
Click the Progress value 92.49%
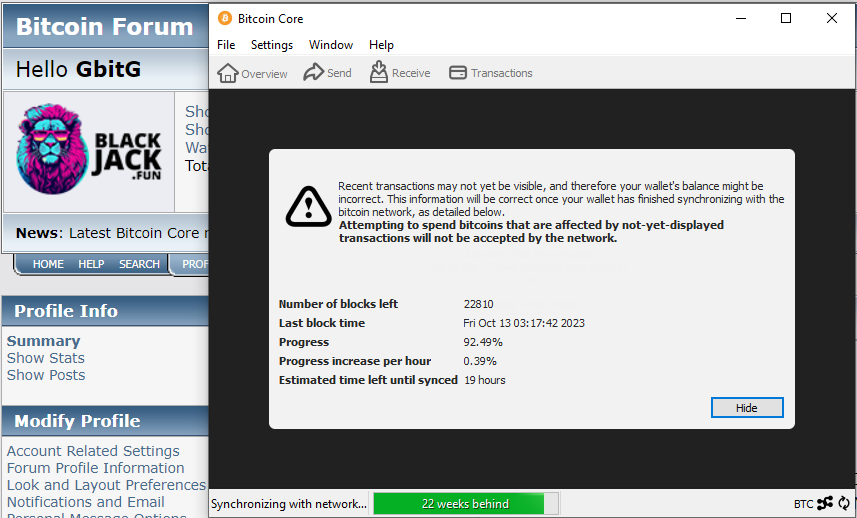coord(483,342)
